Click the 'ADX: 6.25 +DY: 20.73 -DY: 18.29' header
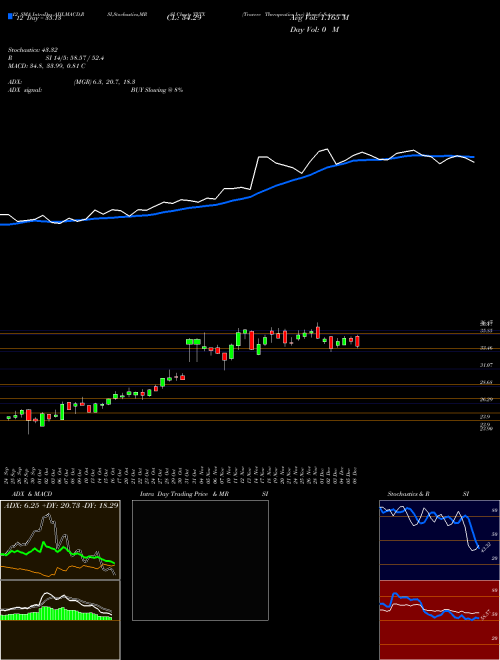 coord(61,505)
